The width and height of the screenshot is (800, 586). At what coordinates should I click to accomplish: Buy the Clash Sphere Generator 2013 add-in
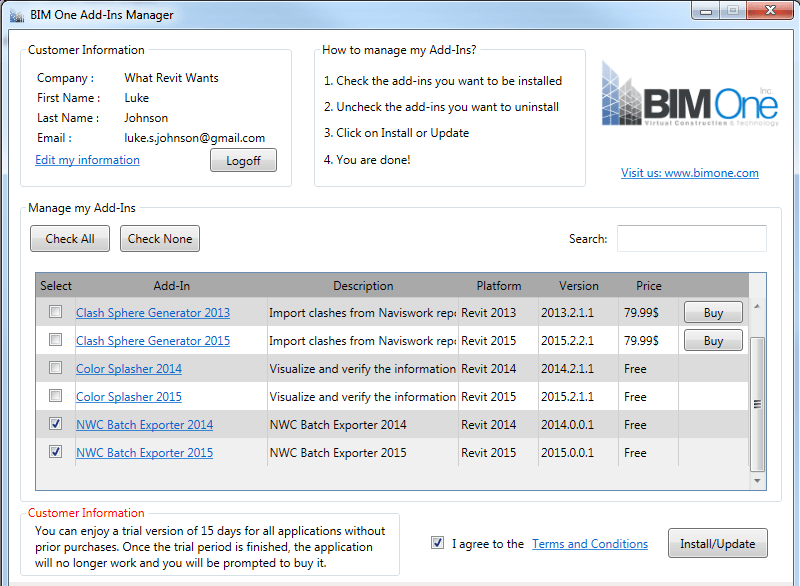(x=712, y=312)
